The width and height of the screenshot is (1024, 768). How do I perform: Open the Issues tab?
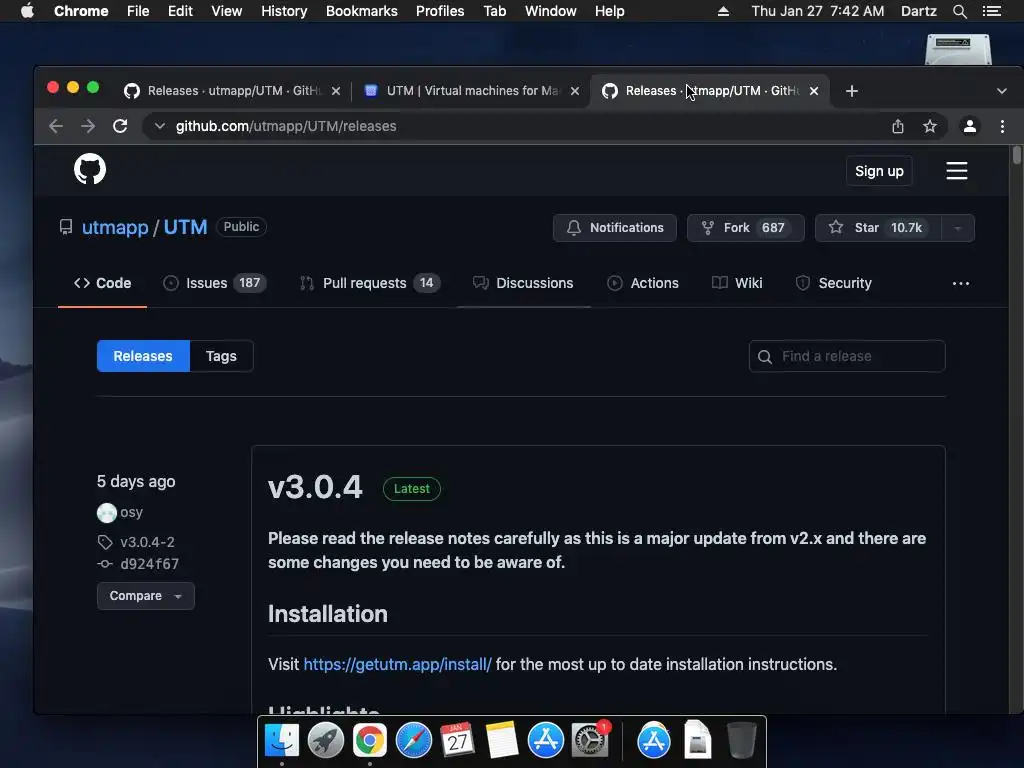coord(214,283)
